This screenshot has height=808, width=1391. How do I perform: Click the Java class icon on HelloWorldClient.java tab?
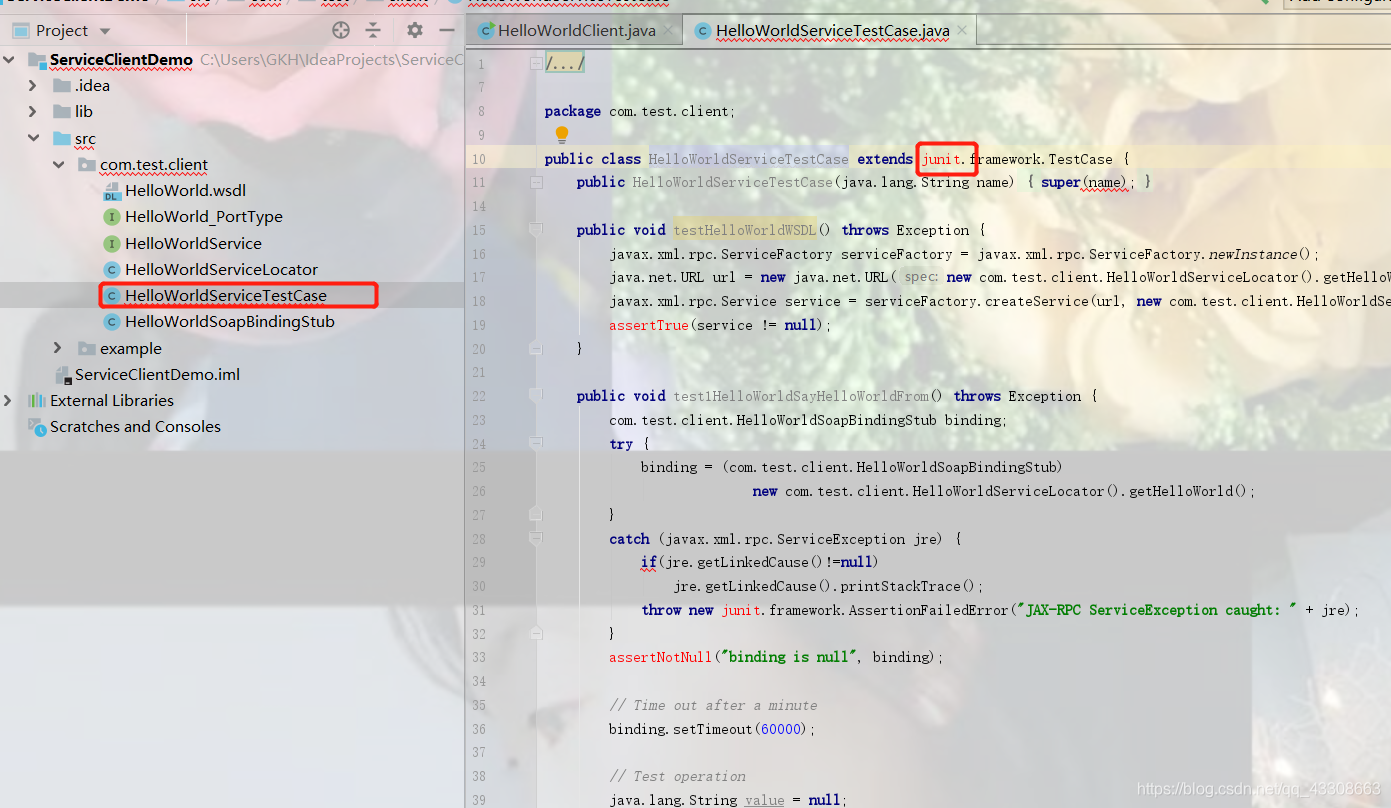pos(486,31)
